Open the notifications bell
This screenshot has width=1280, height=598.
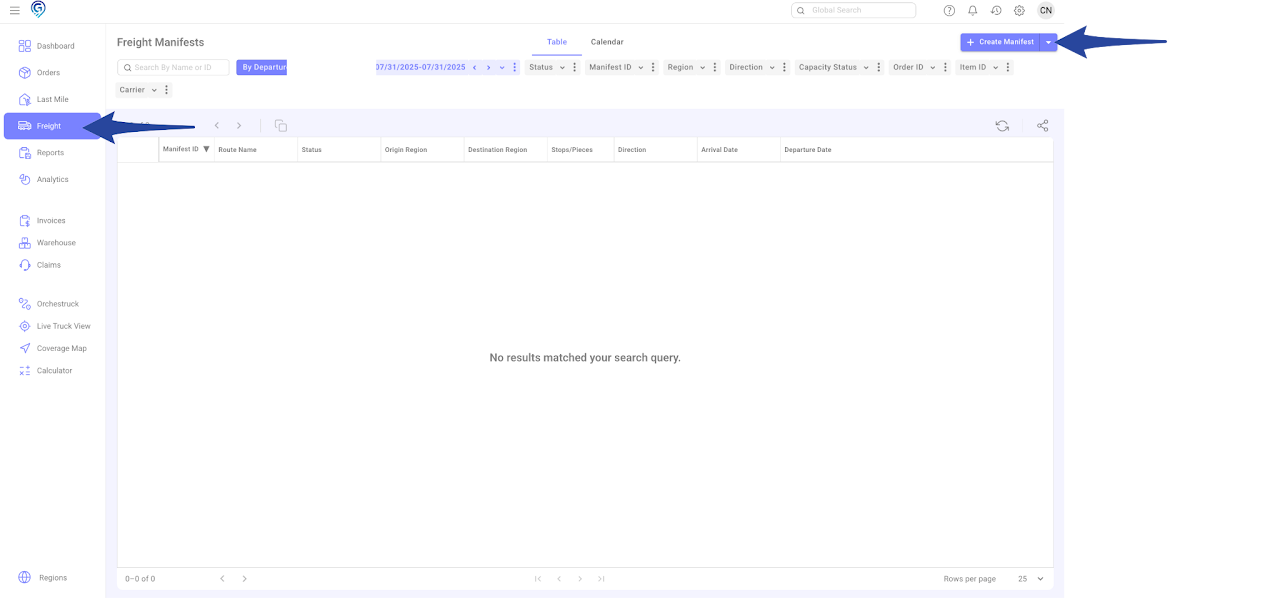coord(972,10)
